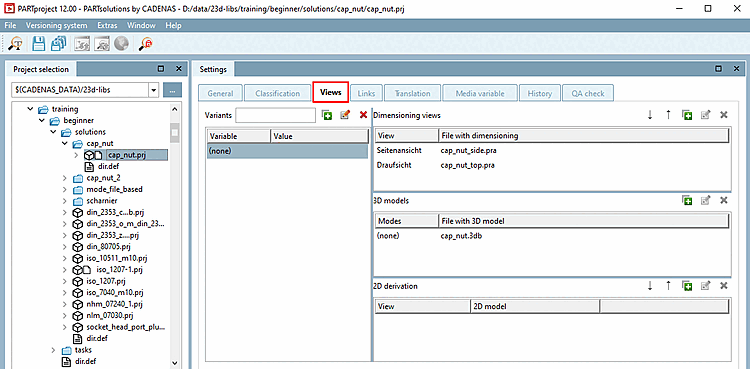Switch to the Classification tab
Viewport: 750px width, 369px height.
tap(277, 93)
